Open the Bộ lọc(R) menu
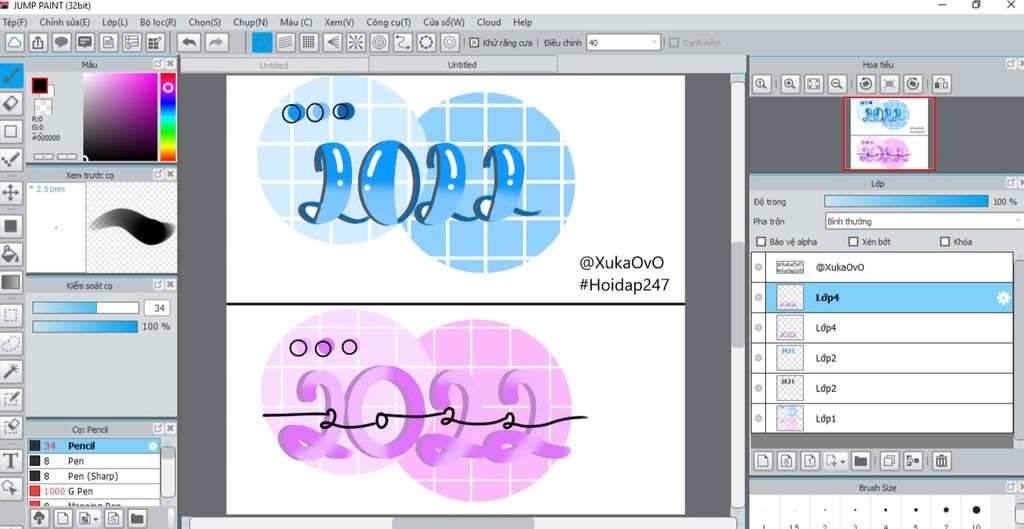Image resolution: width=1024 pixels, height=529 pixels. [x=158, y=22]
